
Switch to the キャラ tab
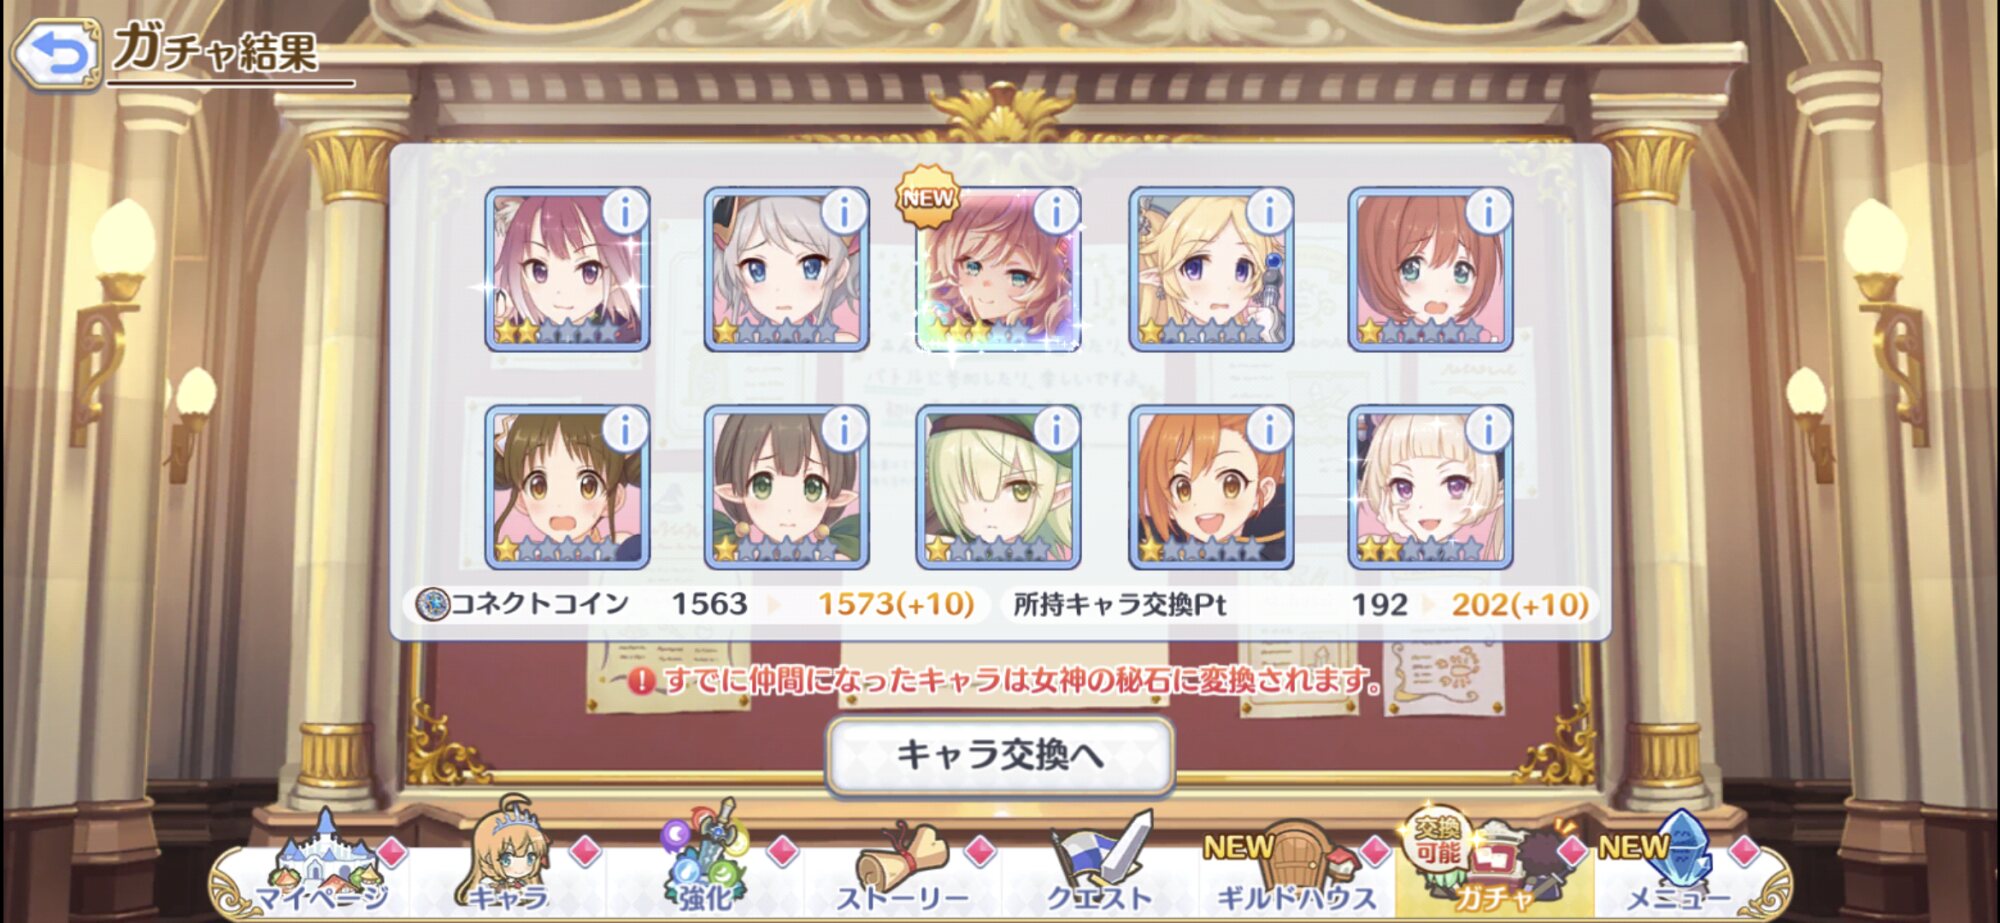coord(510,865)
